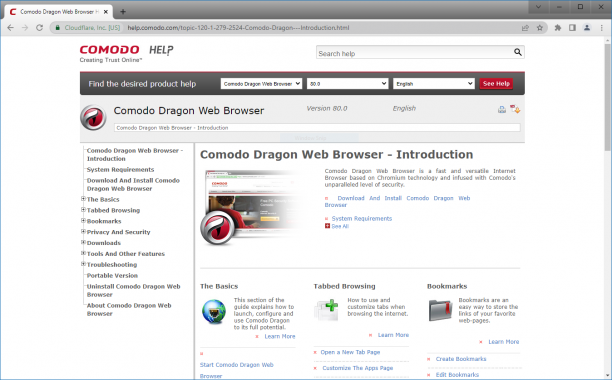Toggle the browser side panel icon

coord(572,28)
